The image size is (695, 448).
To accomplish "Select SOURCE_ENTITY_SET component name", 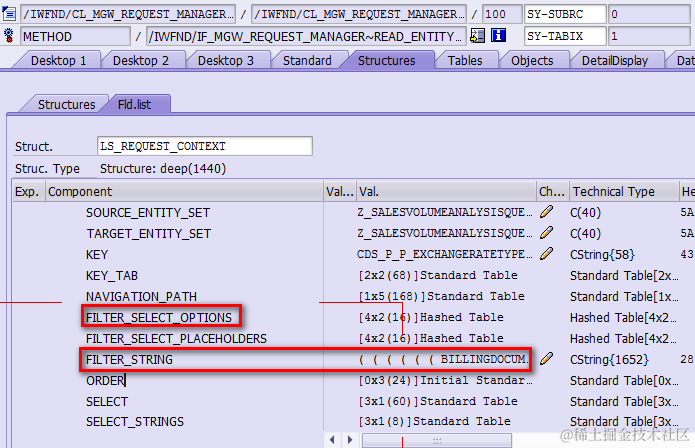I will tap(148, 213).
